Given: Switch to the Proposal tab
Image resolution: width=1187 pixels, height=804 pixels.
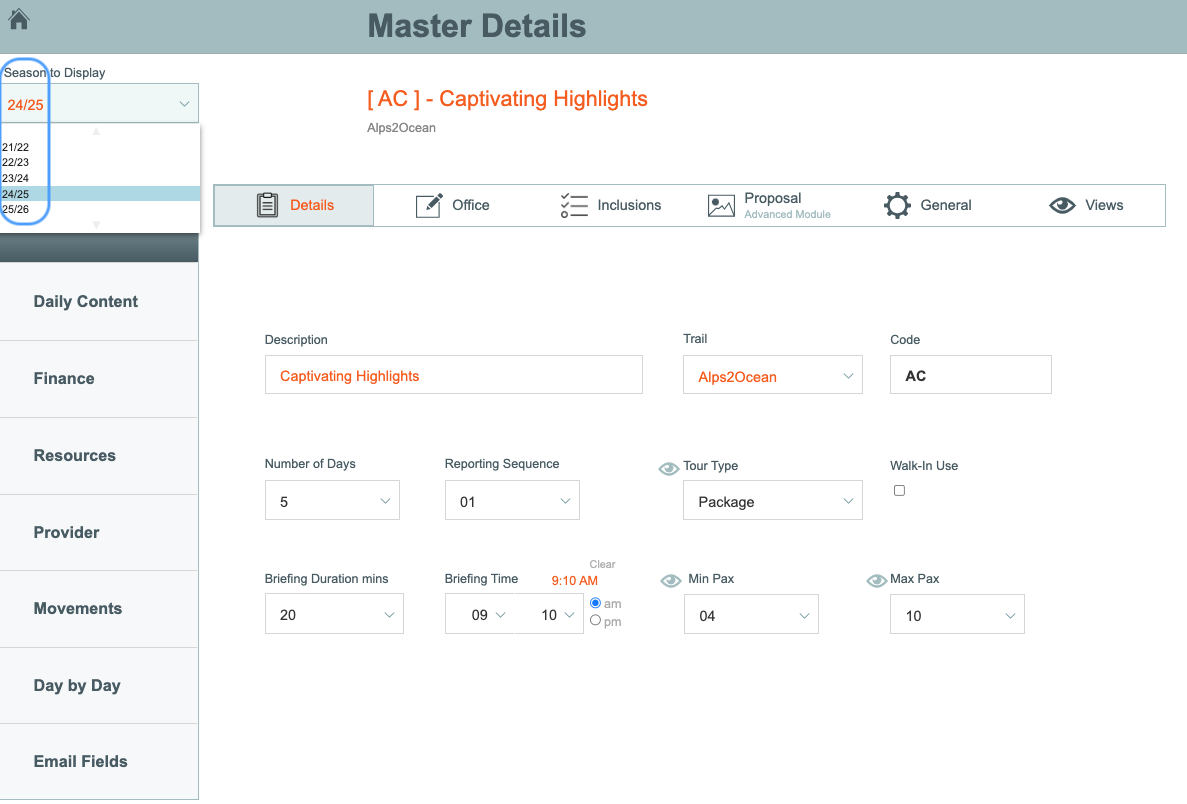Looking at the screenshot, I should pyautogui.click(x=769, y=205).
